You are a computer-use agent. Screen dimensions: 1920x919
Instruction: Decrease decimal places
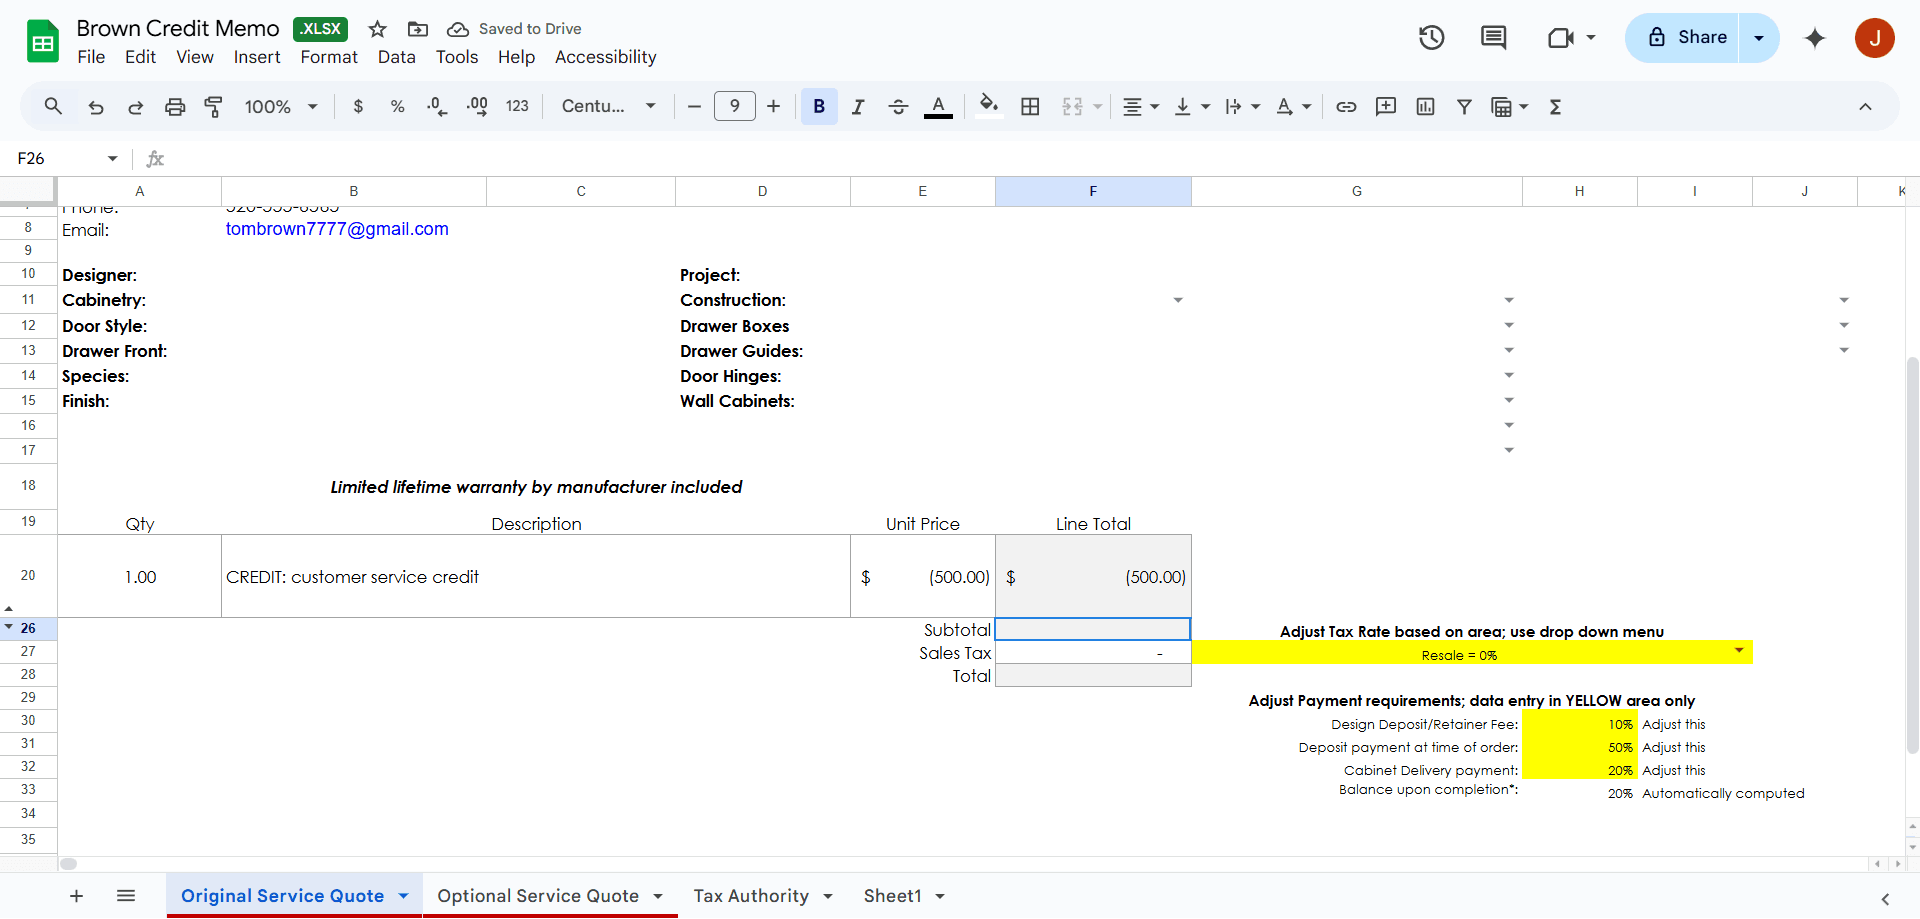[437, 106]
